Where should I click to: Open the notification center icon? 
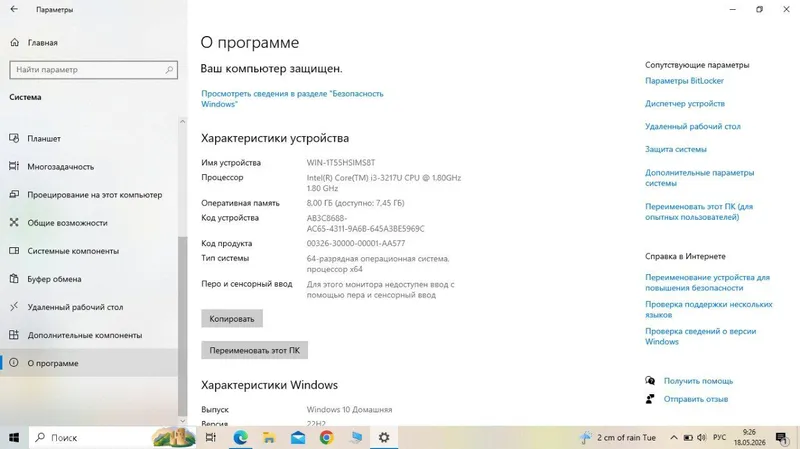tap(781, 438)
